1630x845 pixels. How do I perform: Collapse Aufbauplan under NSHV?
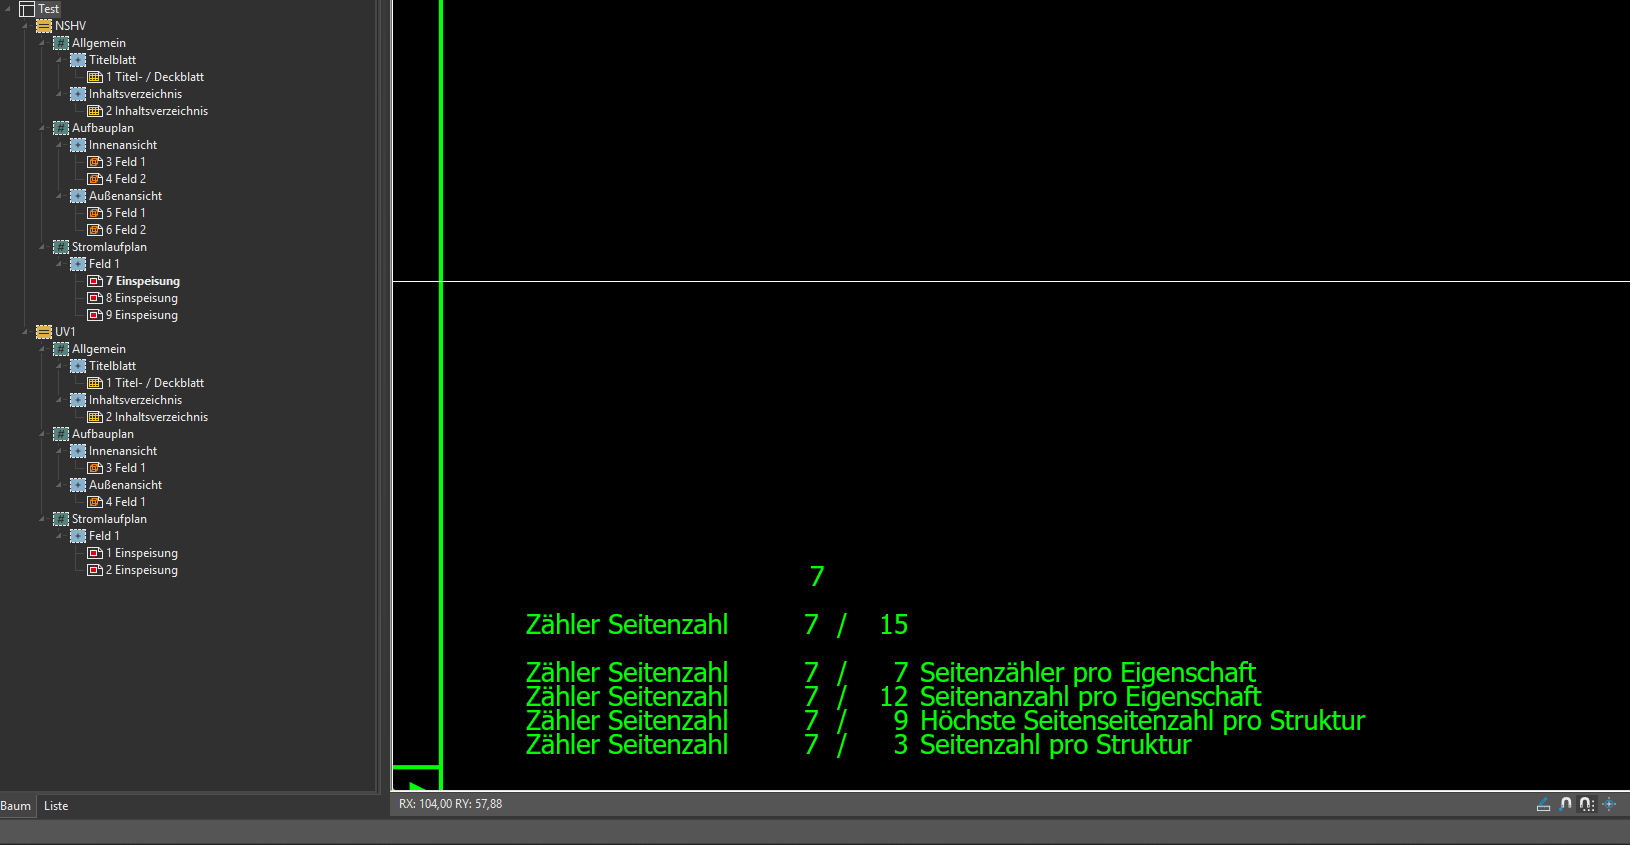click(x=43, y=128)
